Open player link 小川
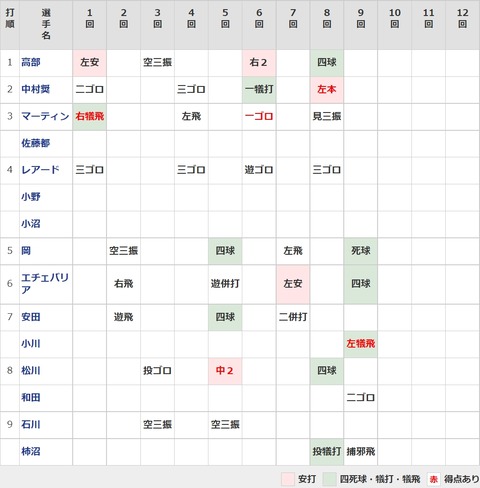This screenshot has width=480, height=488. coord(31,344)
